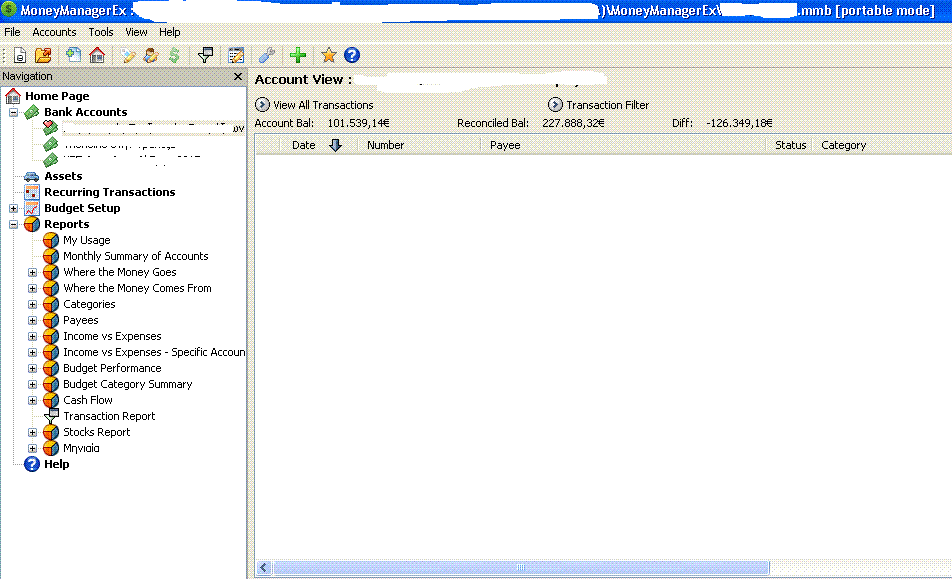Click the Transaction Report funnel icon in the tree
952x579 pixels.
point(52,416)
